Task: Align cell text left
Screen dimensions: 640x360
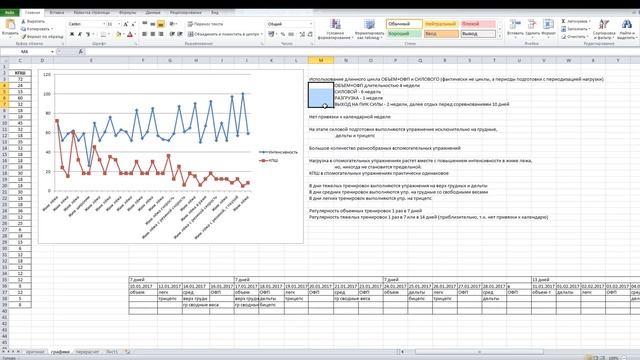Action: (144, 34)
